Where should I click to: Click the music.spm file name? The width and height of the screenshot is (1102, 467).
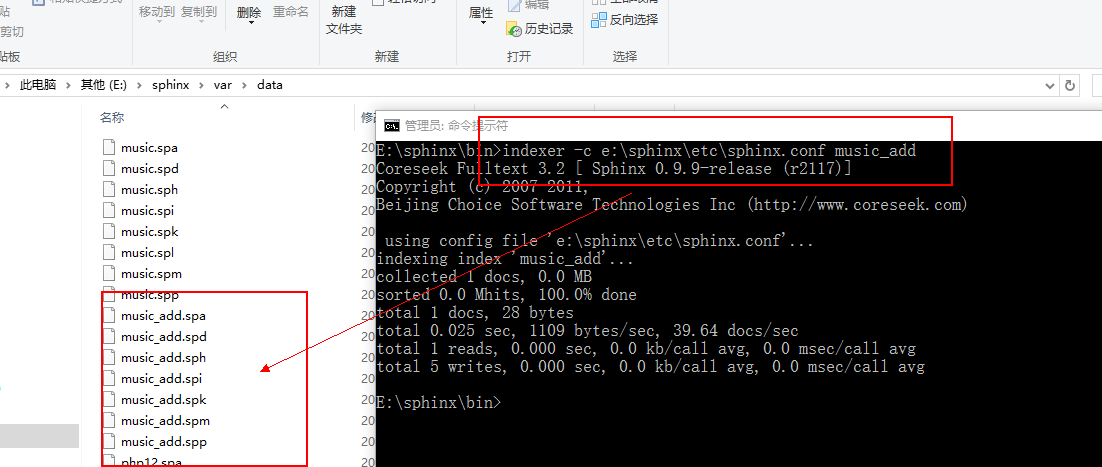(x=151, y=273)
